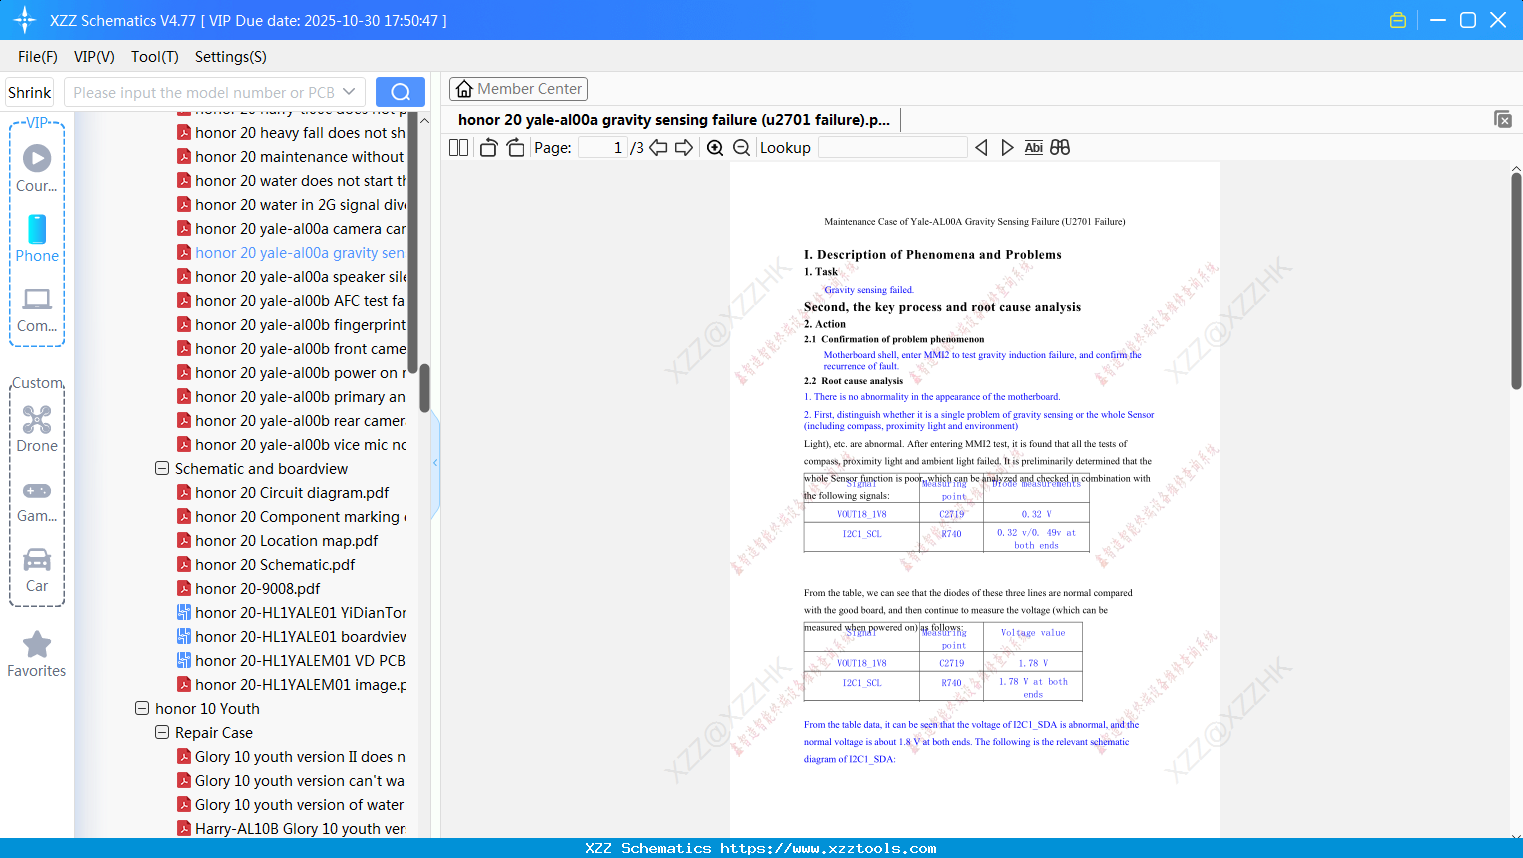1523x858 pixels.
Task: Click the binoculars search icon
Action: click(x=1060, y=148)
